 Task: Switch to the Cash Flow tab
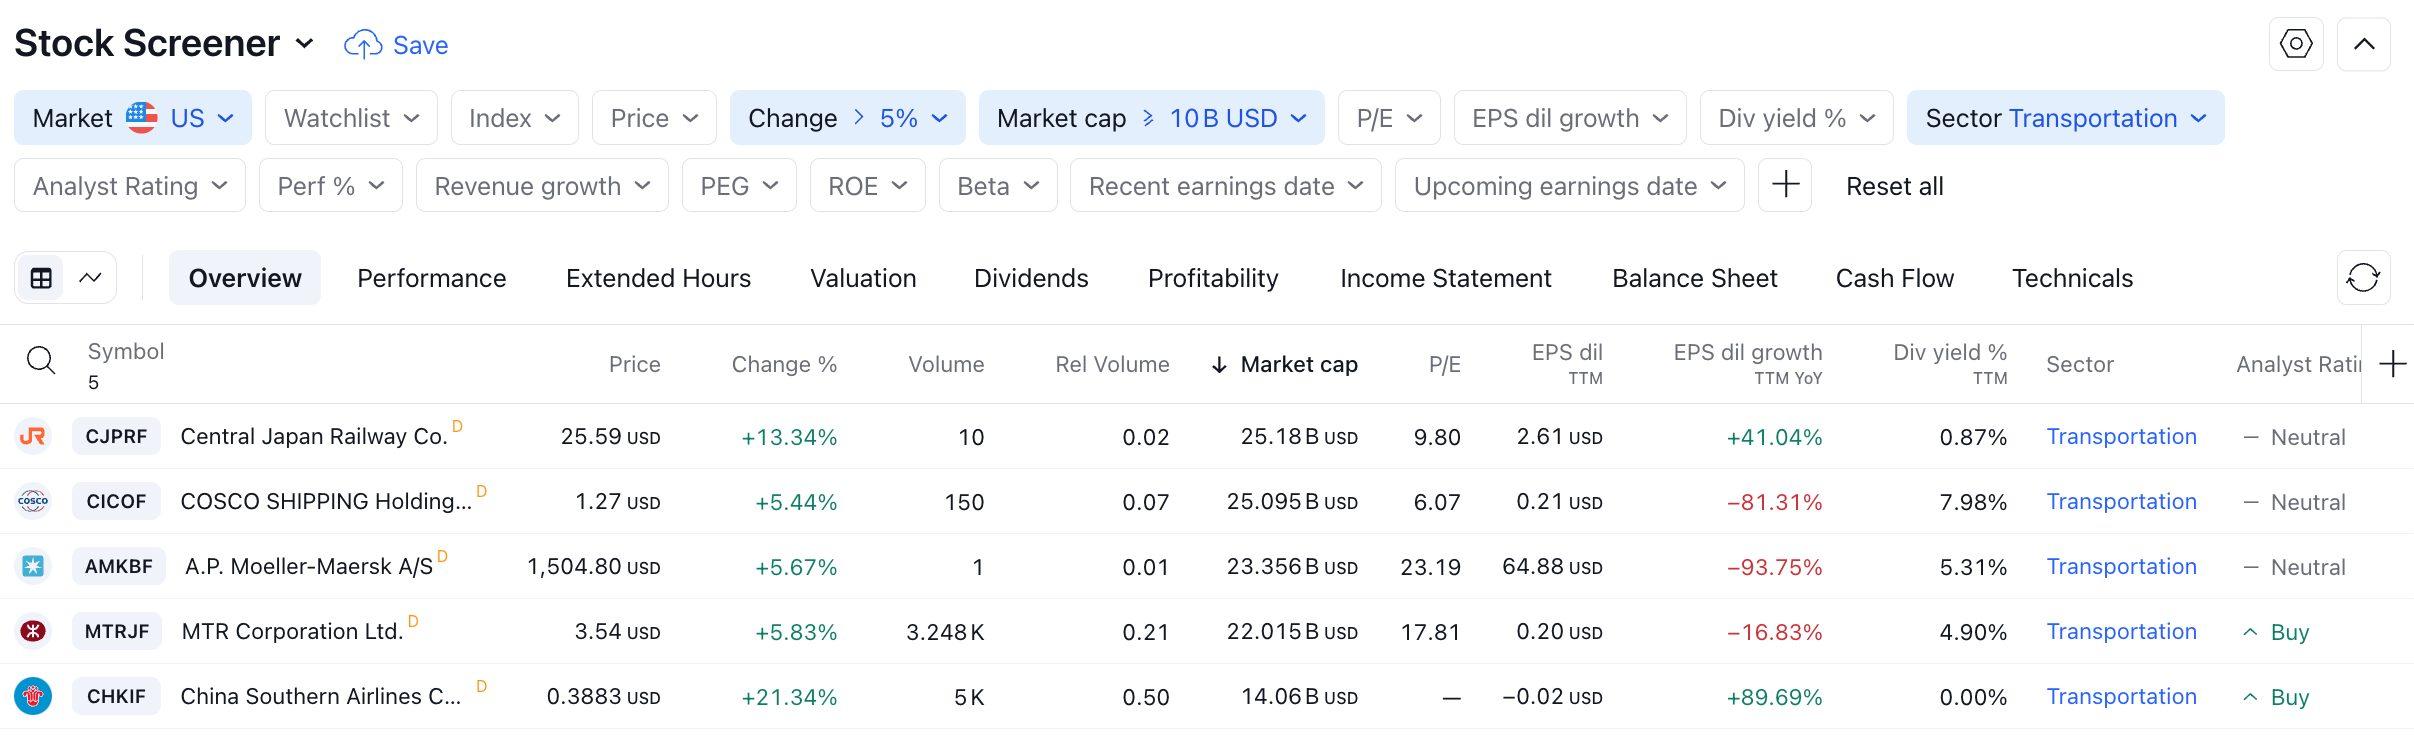point(1895,278)
